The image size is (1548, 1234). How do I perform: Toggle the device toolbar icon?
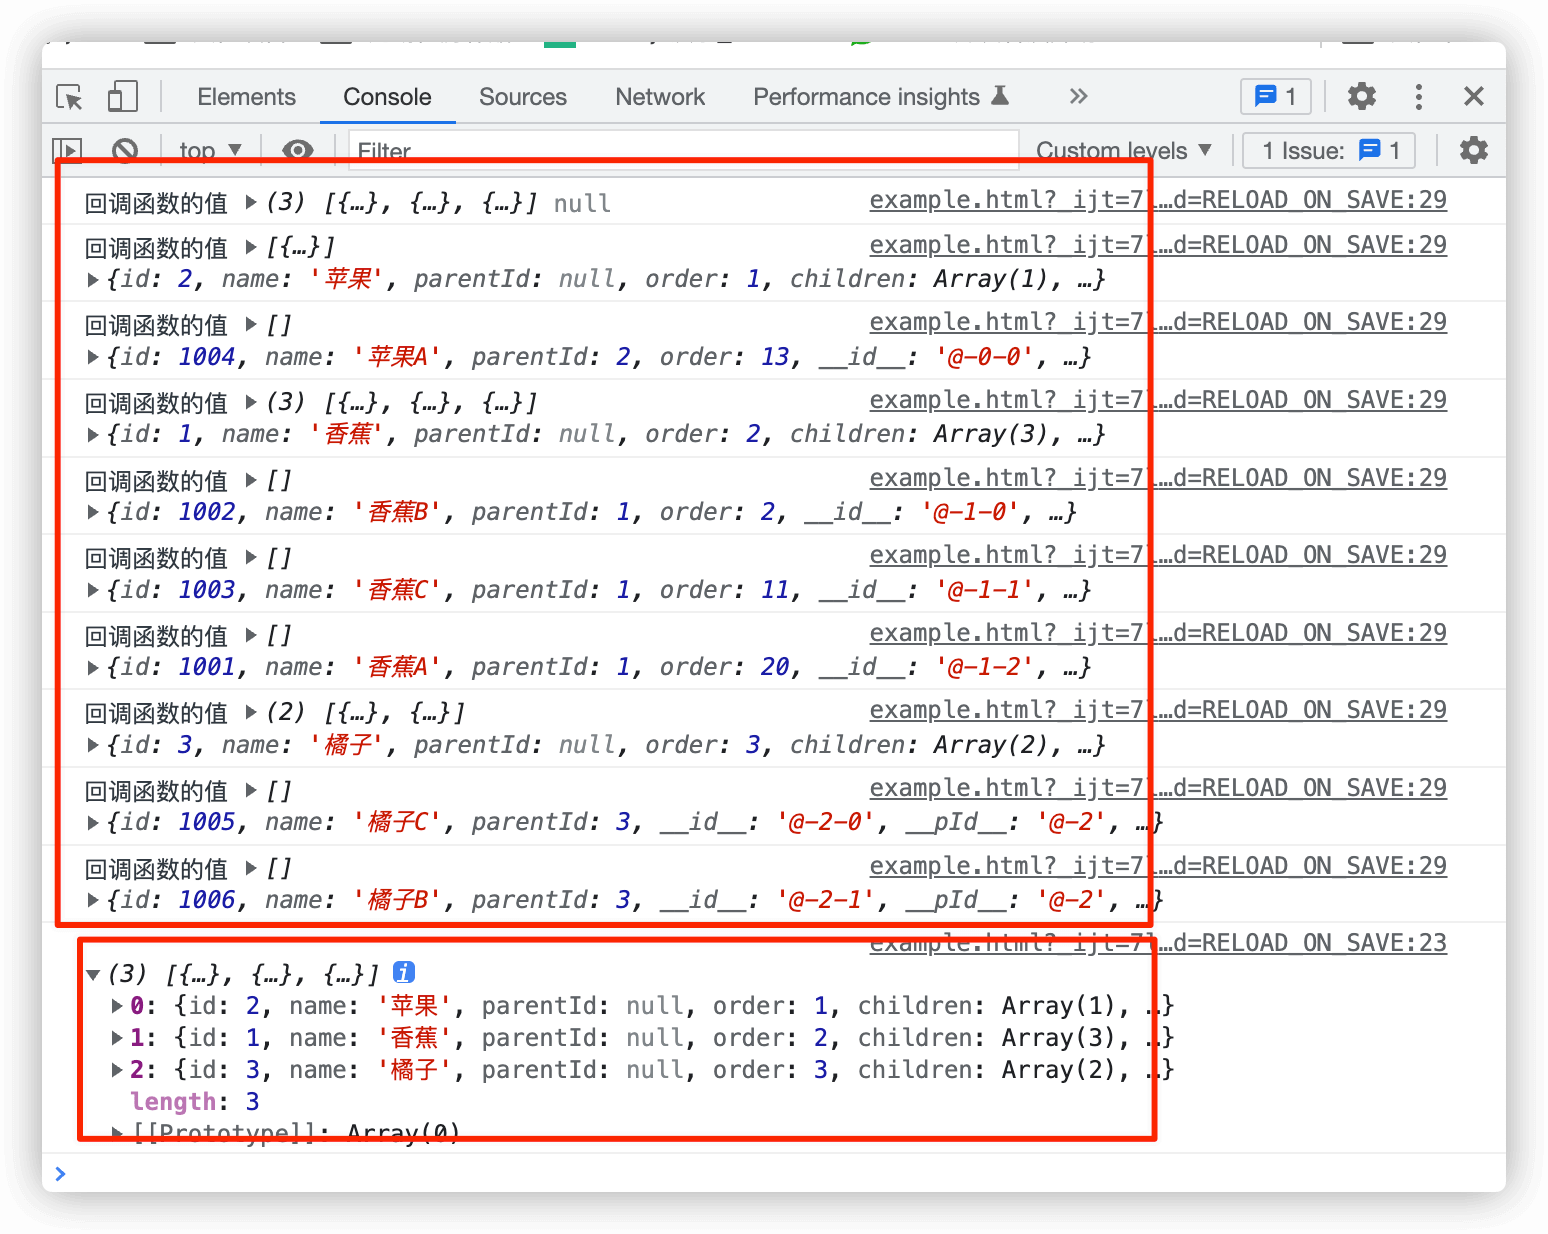click(122, 97)
